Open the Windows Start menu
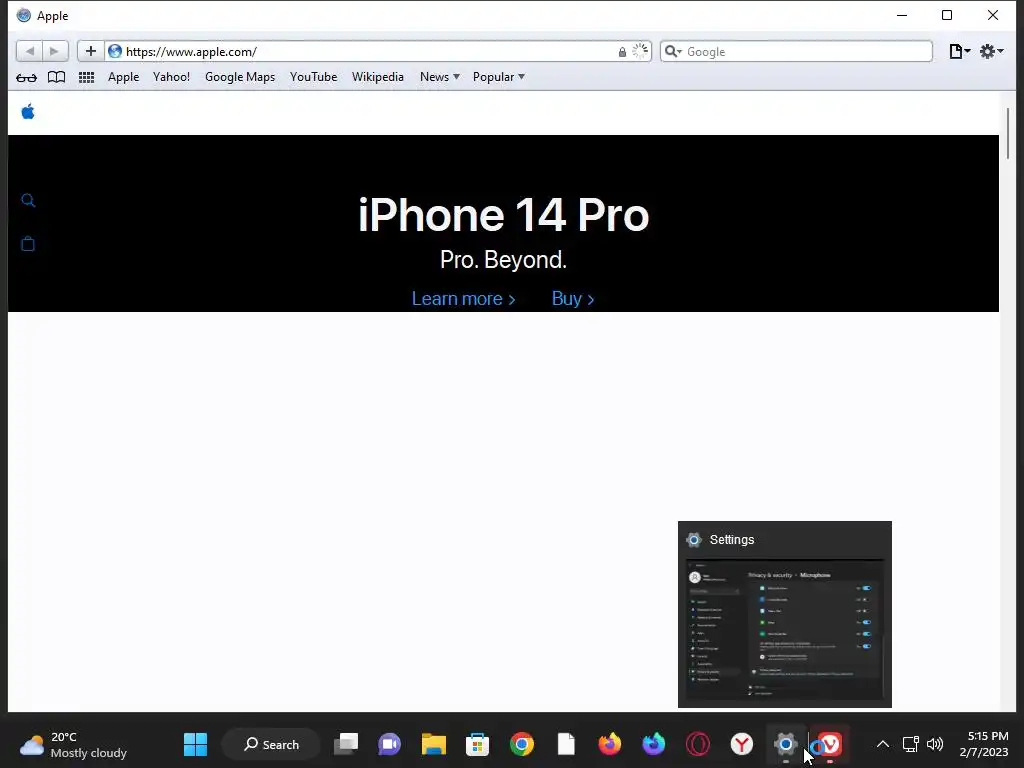The height and width of the screenshot is (768, 1024). [x=195, y=744]
